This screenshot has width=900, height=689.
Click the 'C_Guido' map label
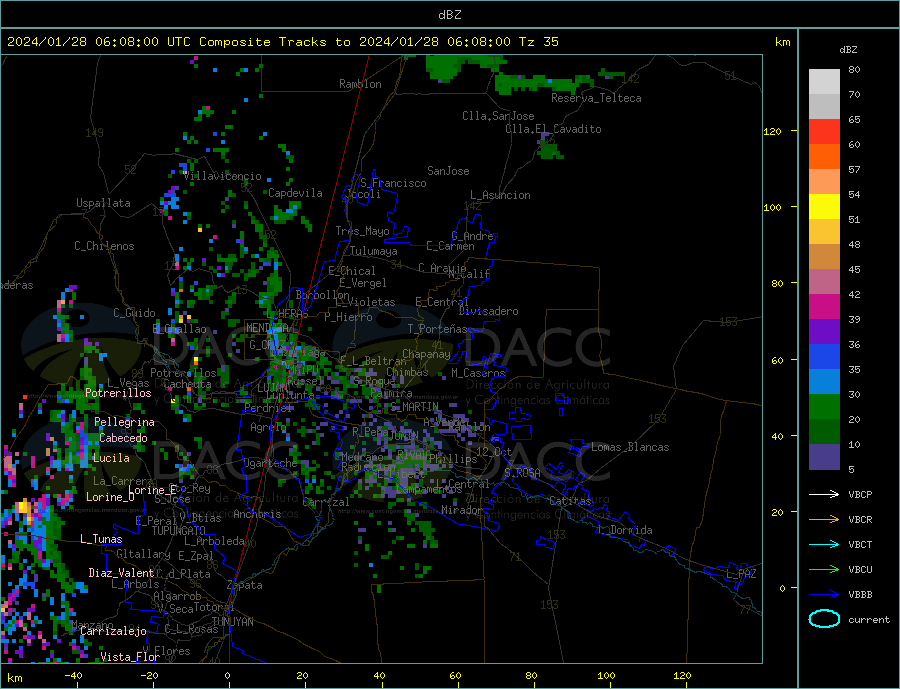134,313
